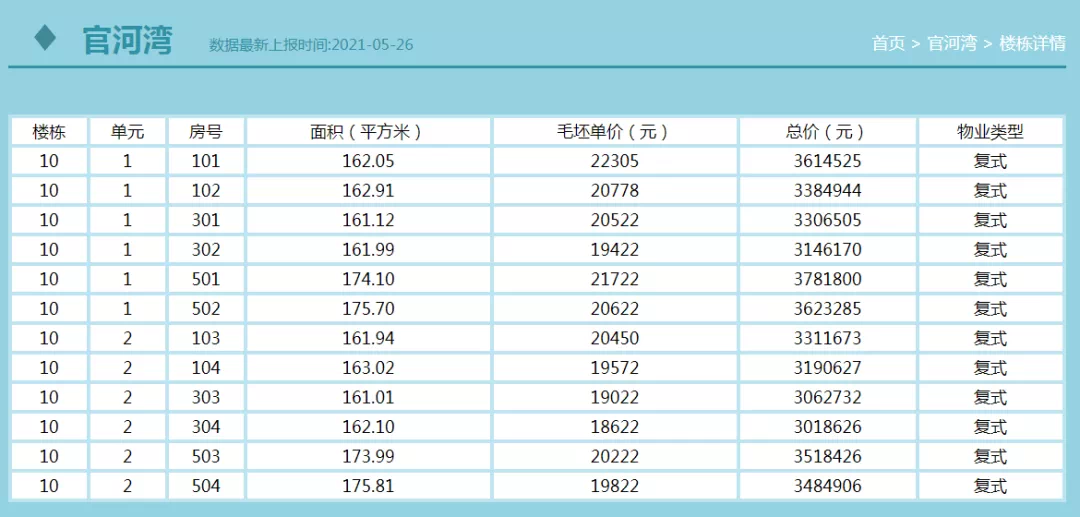1080x517 pixels.
Task: Click the area value 175.70
Action: [368, 308]
